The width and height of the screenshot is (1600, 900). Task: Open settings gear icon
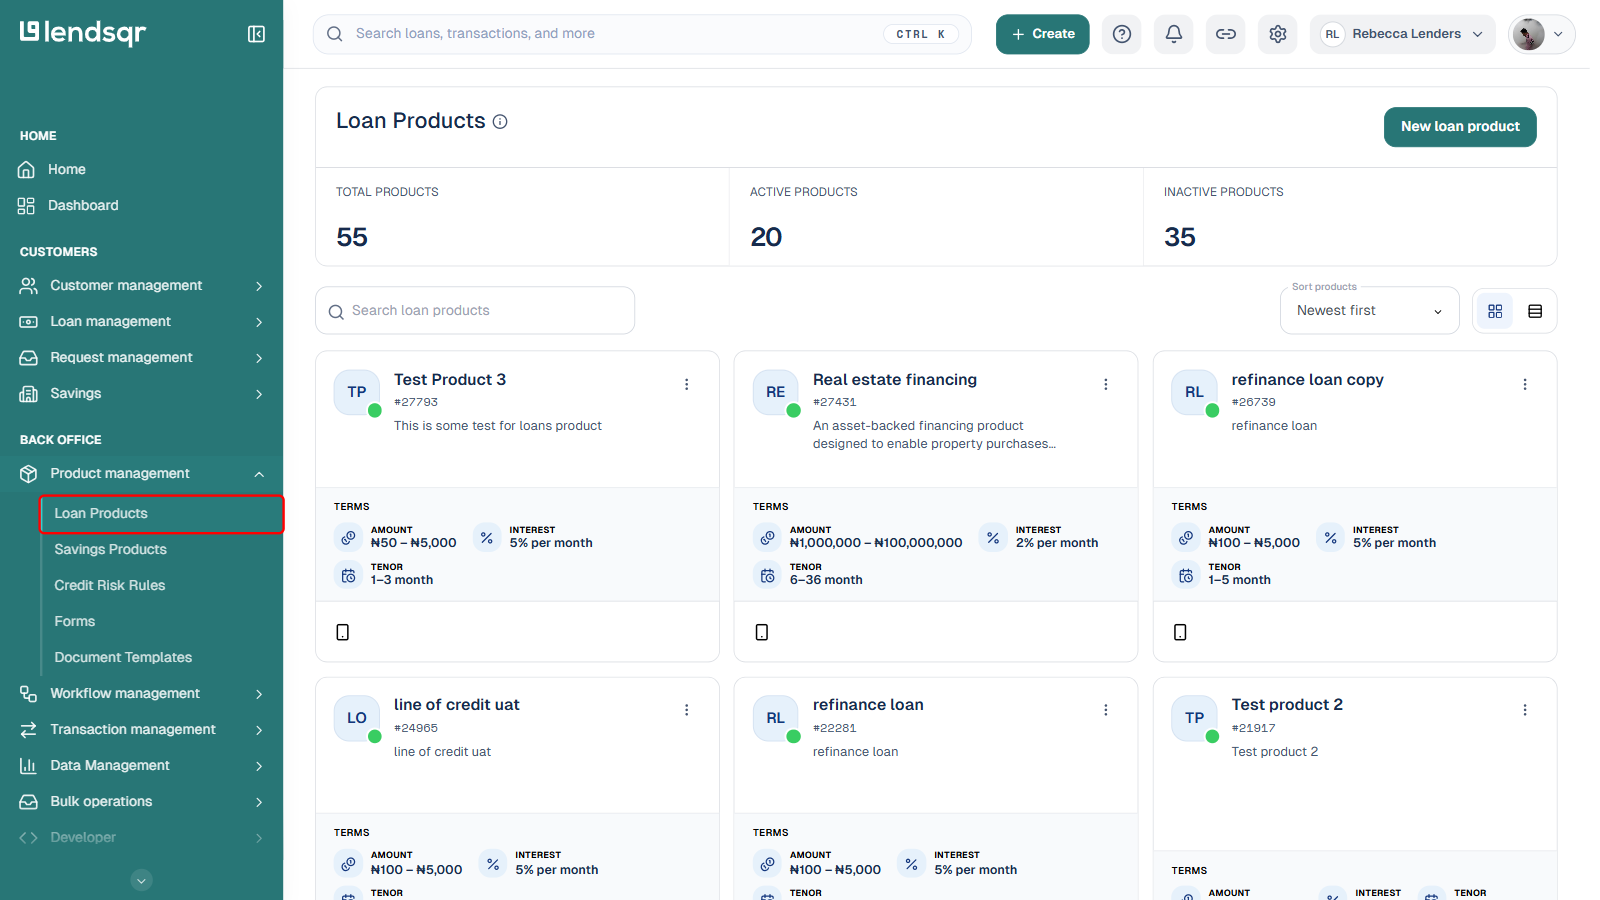coord(1278,34)
